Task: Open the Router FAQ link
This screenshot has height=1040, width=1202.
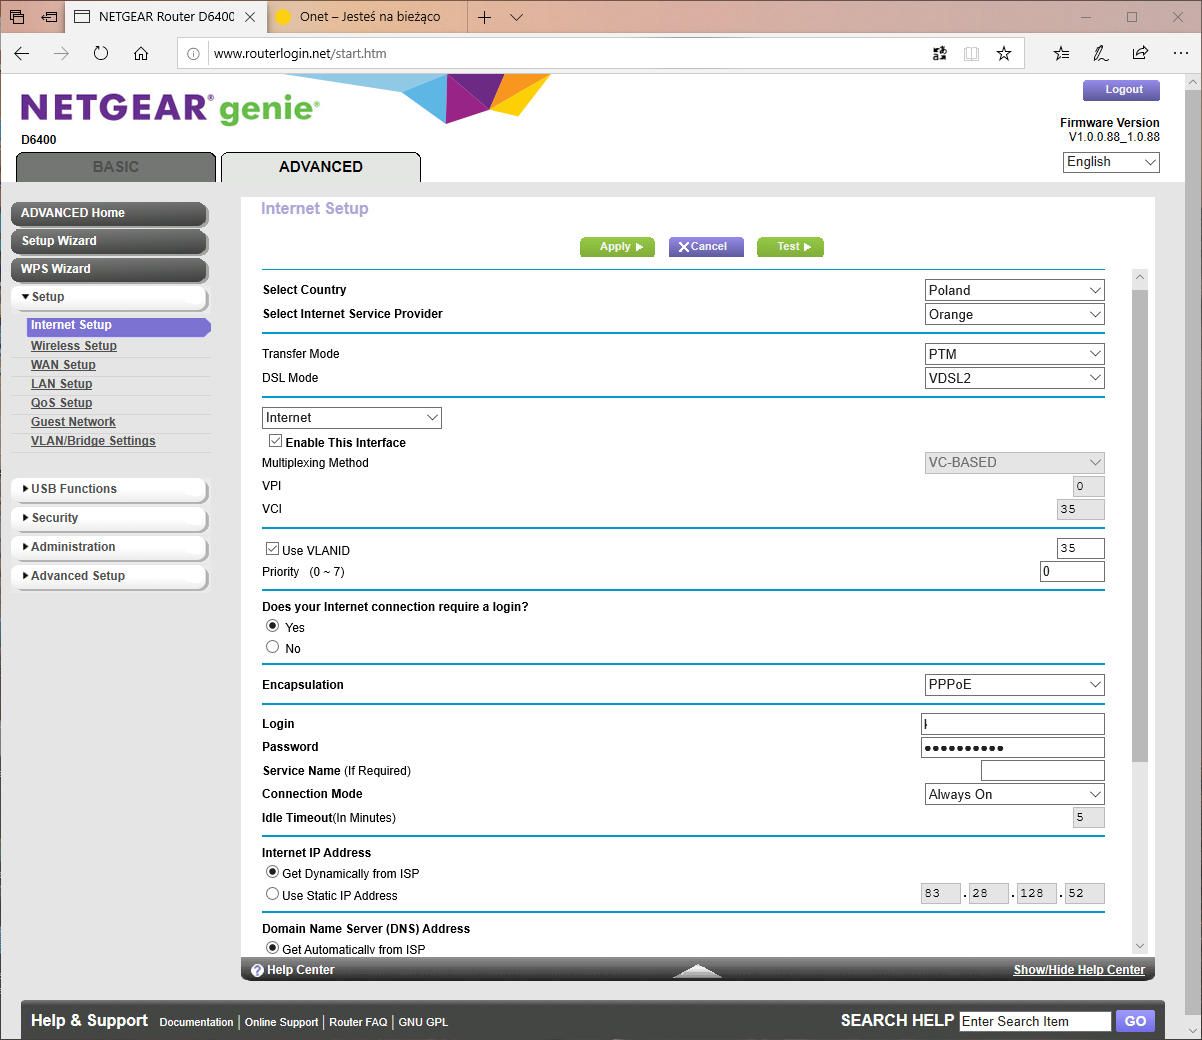Action: click(x=357, y=1022)
